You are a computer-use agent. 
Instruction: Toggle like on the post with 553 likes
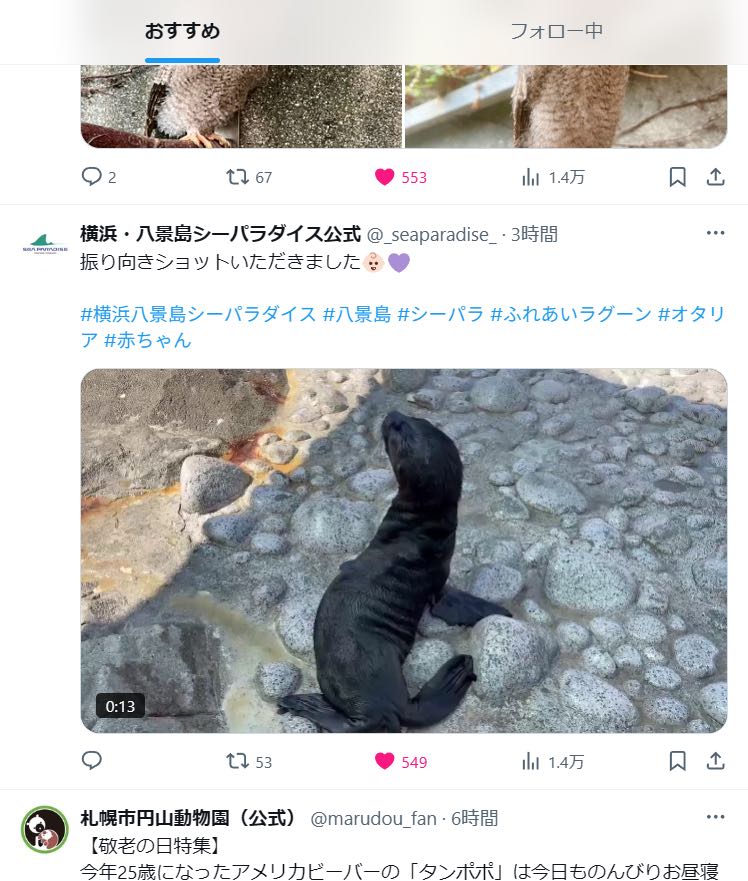(x=401, y=177)
